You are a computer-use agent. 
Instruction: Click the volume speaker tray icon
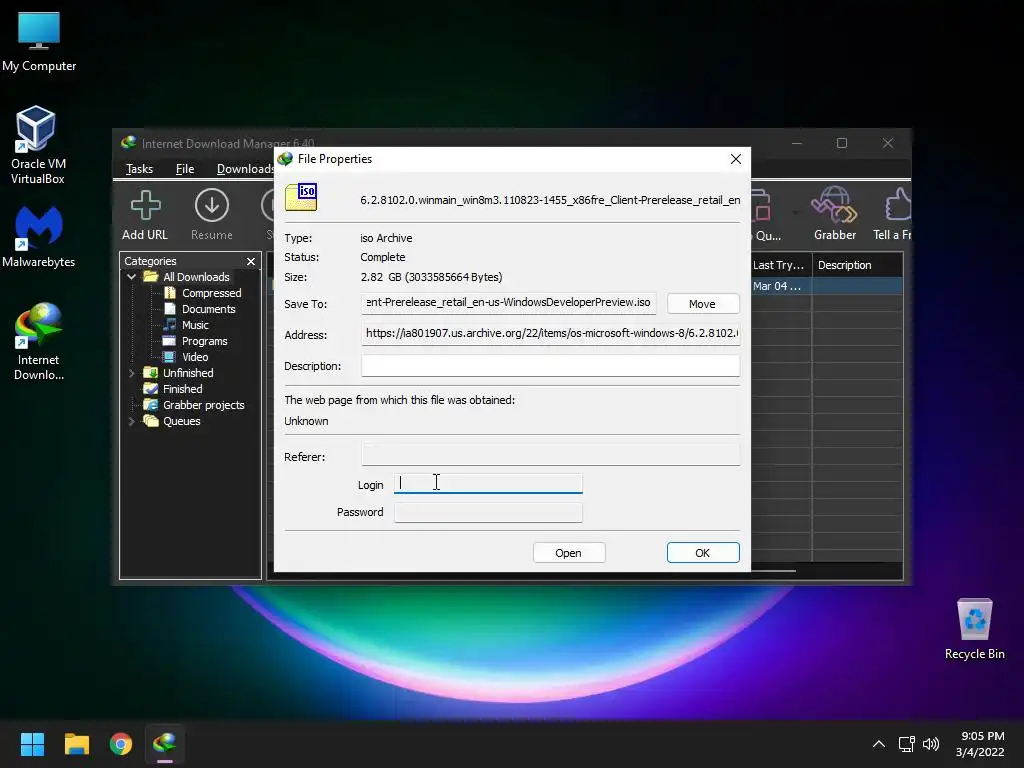931,744
